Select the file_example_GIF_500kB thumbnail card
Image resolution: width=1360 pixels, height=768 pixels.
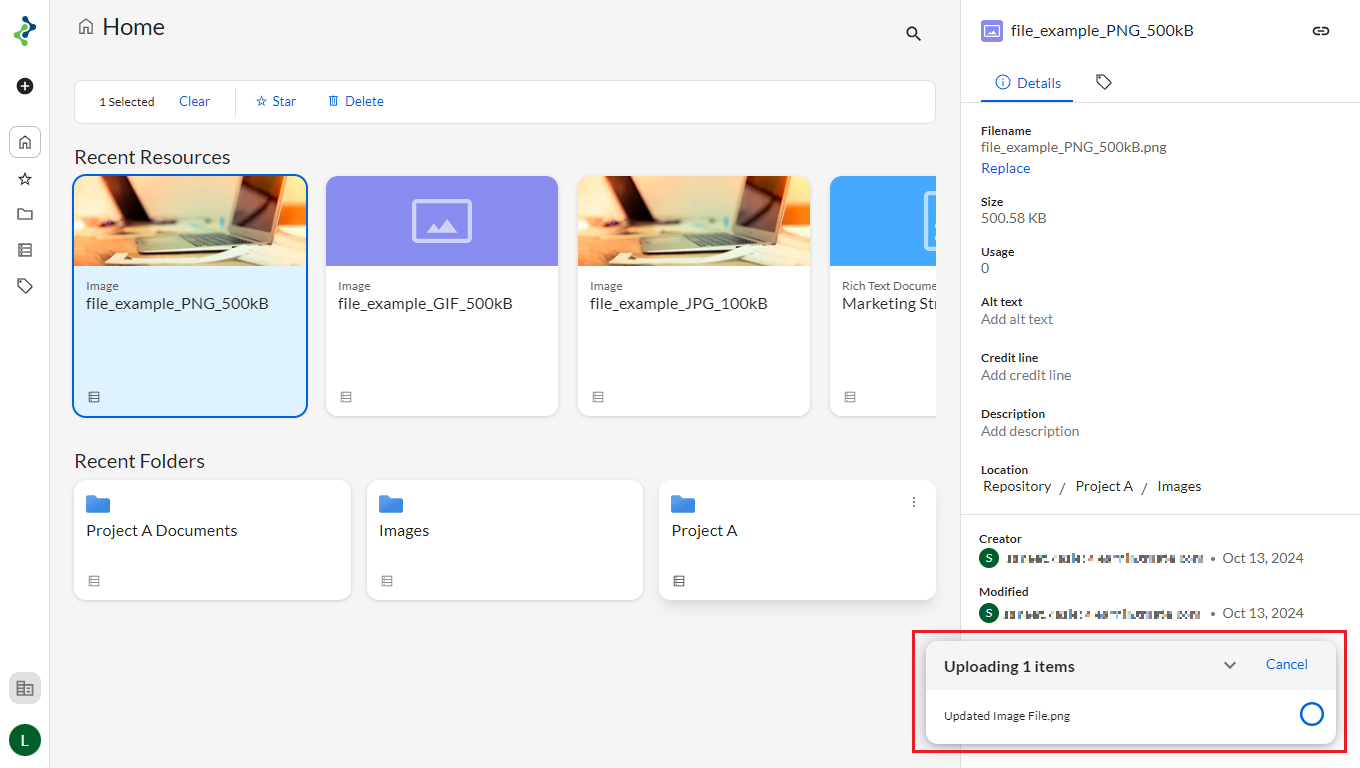point(441,295)
